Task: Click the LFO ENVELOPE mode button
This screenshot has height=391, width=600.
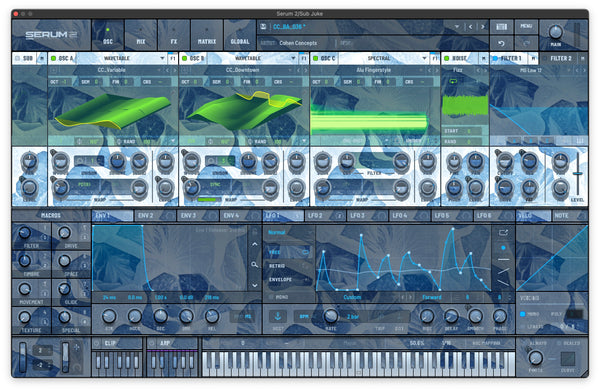Action: [x=289, y=279]
